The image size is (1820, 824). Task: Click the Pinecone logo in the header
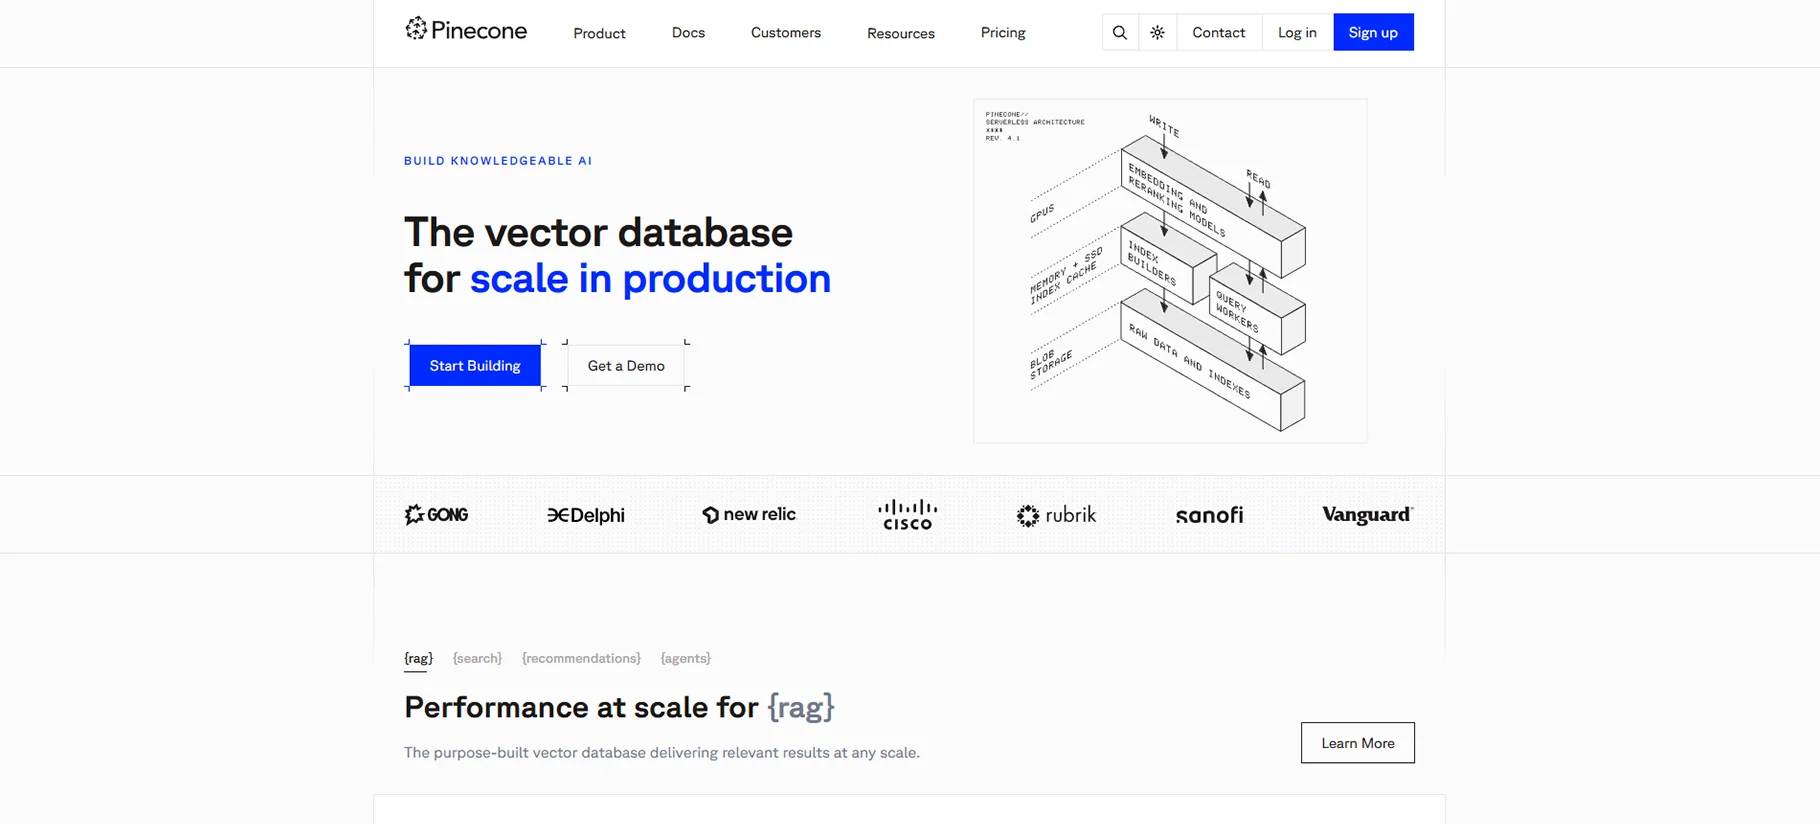click(466, 30)
